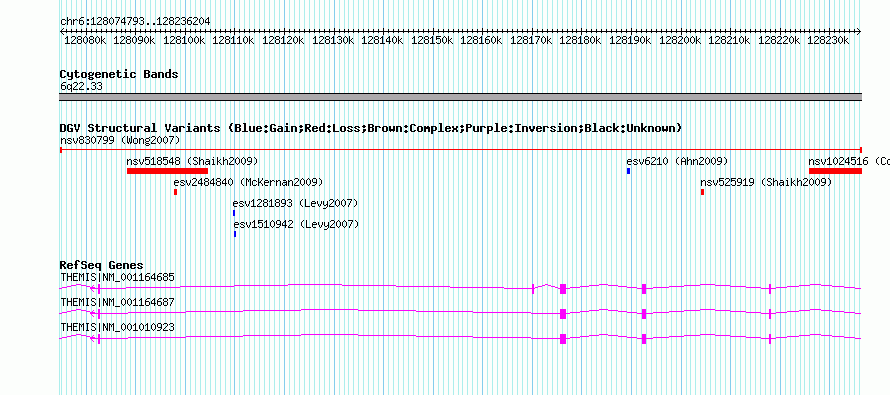Open variant esv1281893 (Levy2007) label

coord(295,203)
